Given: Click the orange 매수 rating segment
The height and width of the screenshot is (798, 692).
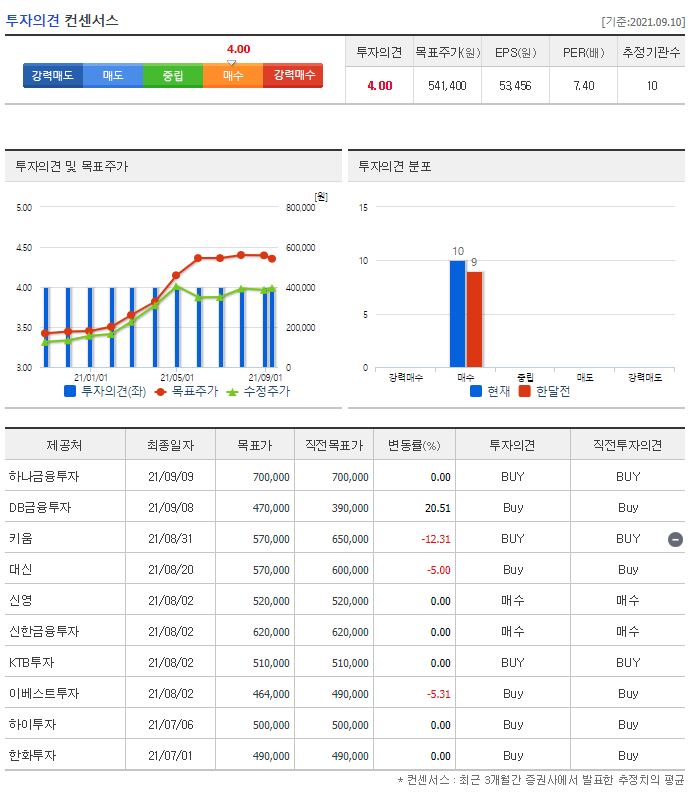Looking at the screenshot, I should tap(233, 75).
